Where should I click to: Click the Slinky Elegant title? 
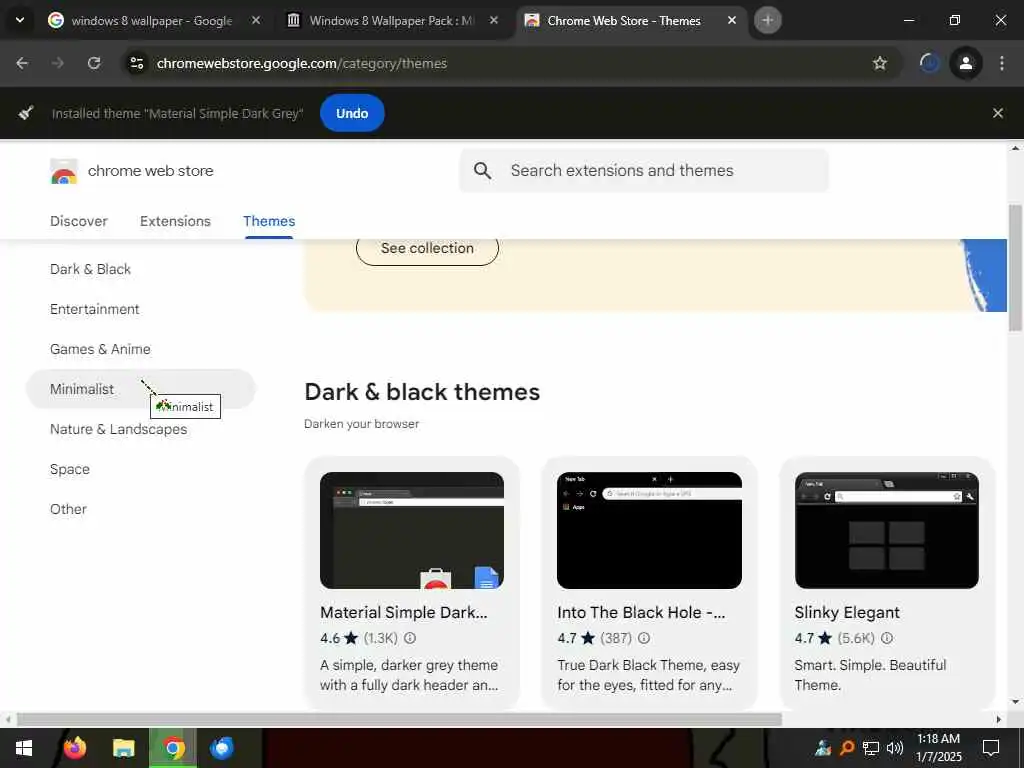tap(847, 613)
